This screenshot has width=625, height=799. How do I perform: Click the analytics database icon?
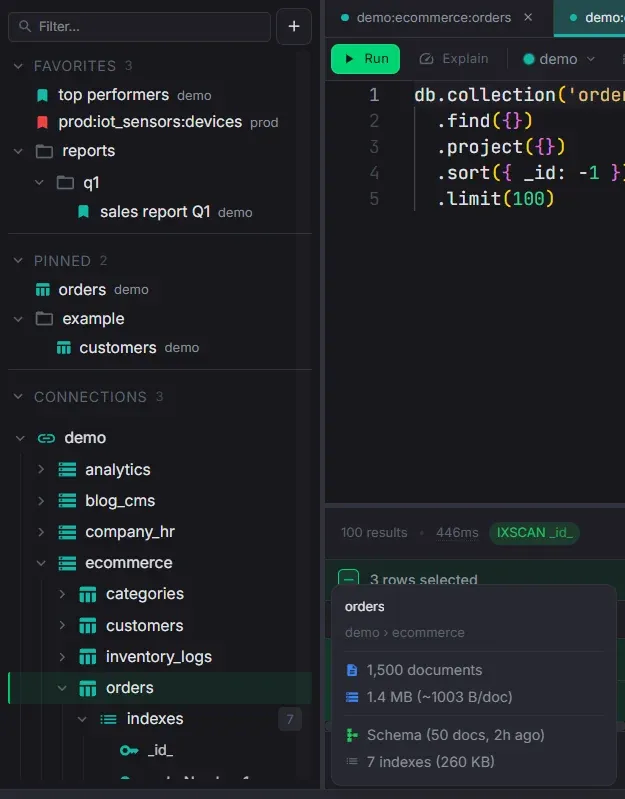[x=67, y=469]
